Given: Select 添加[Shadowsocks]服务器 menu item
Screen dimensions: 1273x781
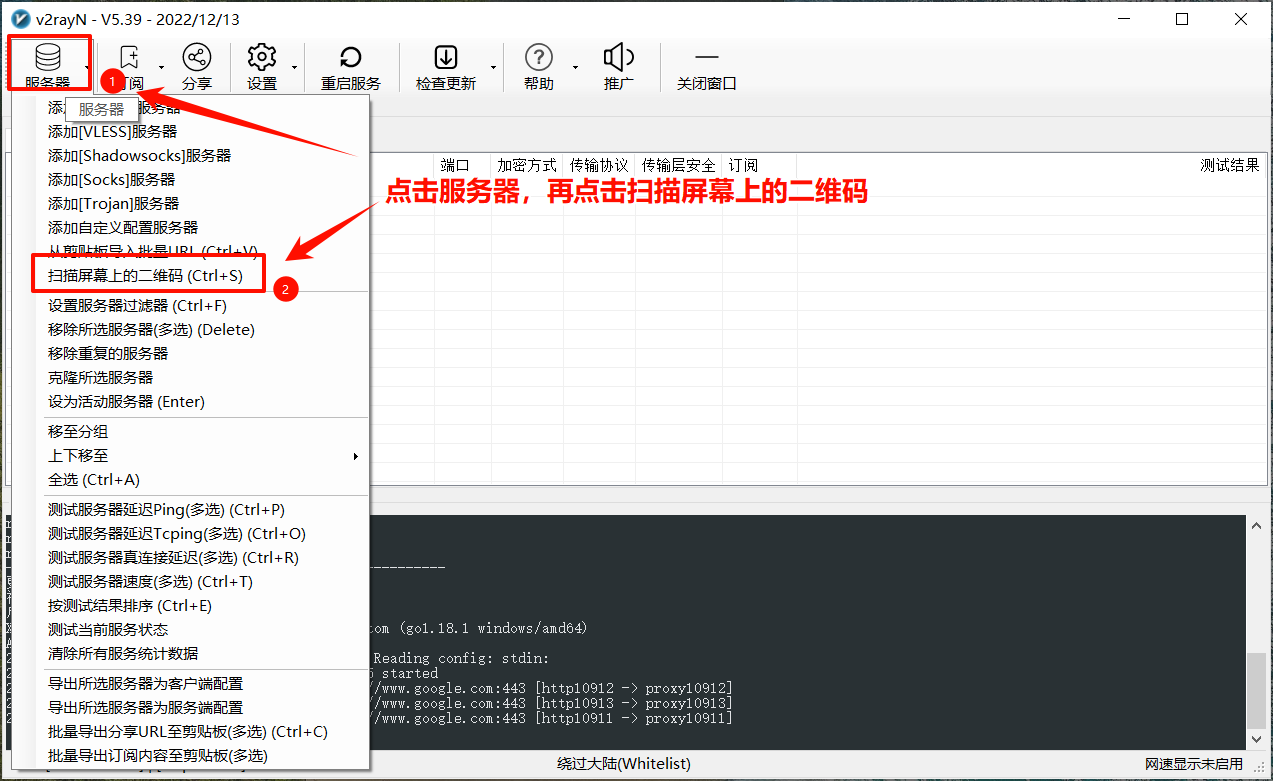Looking at the screenshot, I should tap(139, 155).
